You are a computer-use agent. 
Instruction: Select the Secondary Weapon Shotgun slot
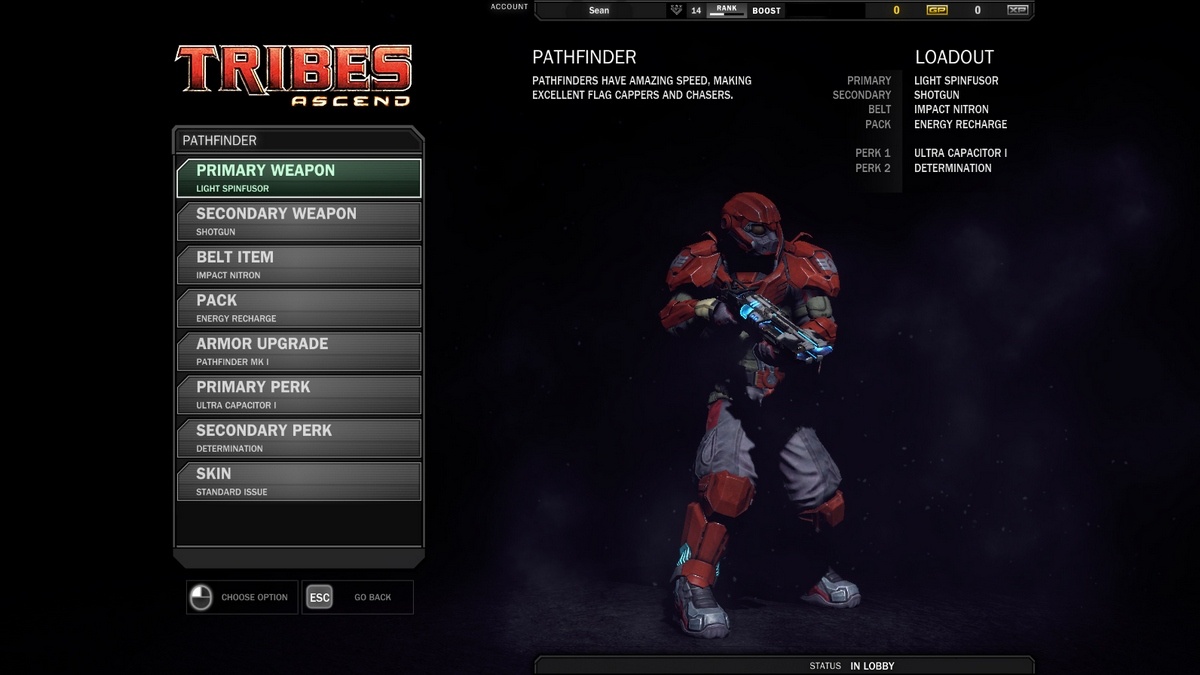click(x=299, y=221)
